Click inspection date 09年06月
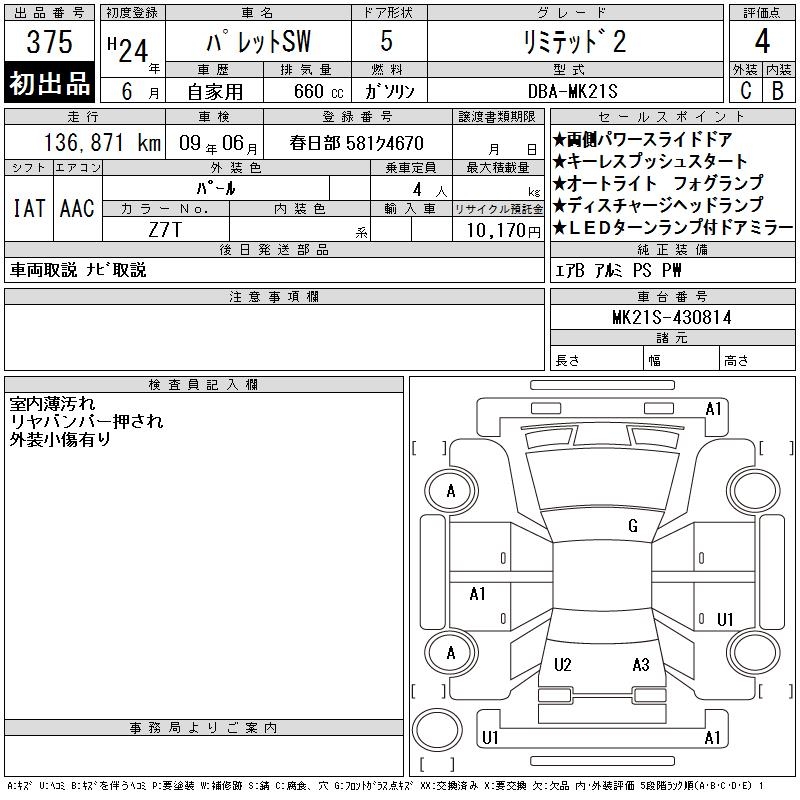The height and width of the screenshot is (800, 800). [x=218, y=143]
